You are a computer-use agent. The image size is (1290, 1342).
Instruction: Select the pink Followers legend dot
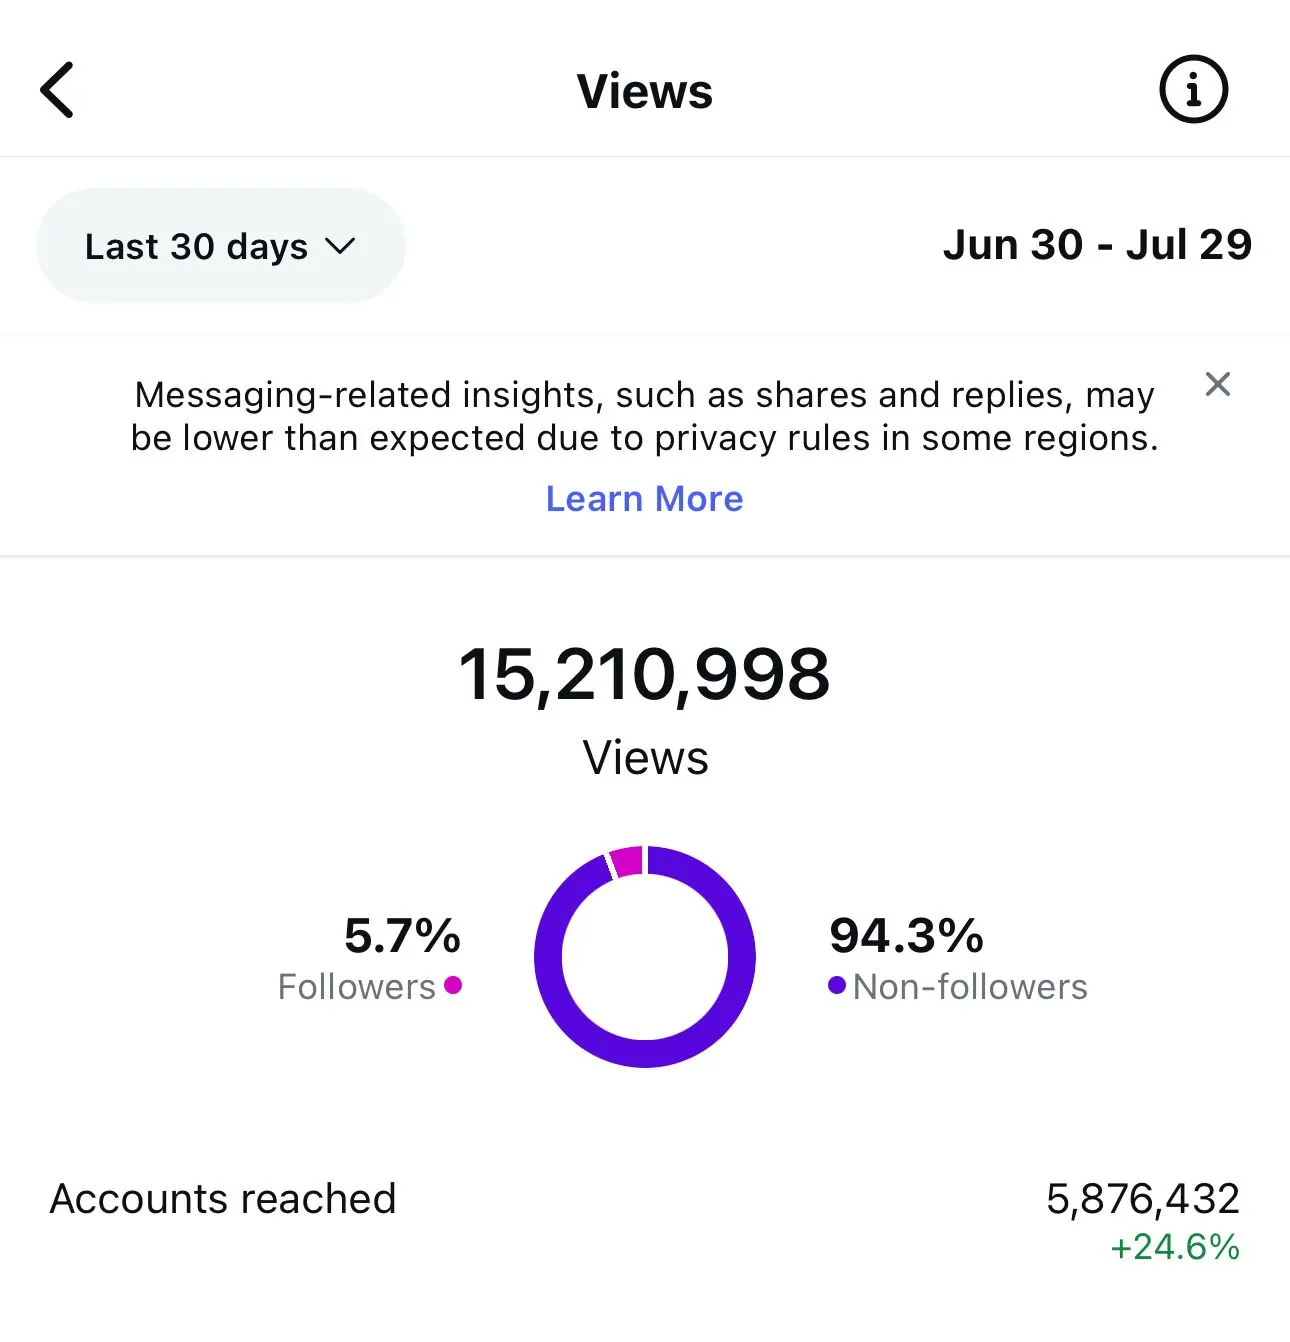453,986
